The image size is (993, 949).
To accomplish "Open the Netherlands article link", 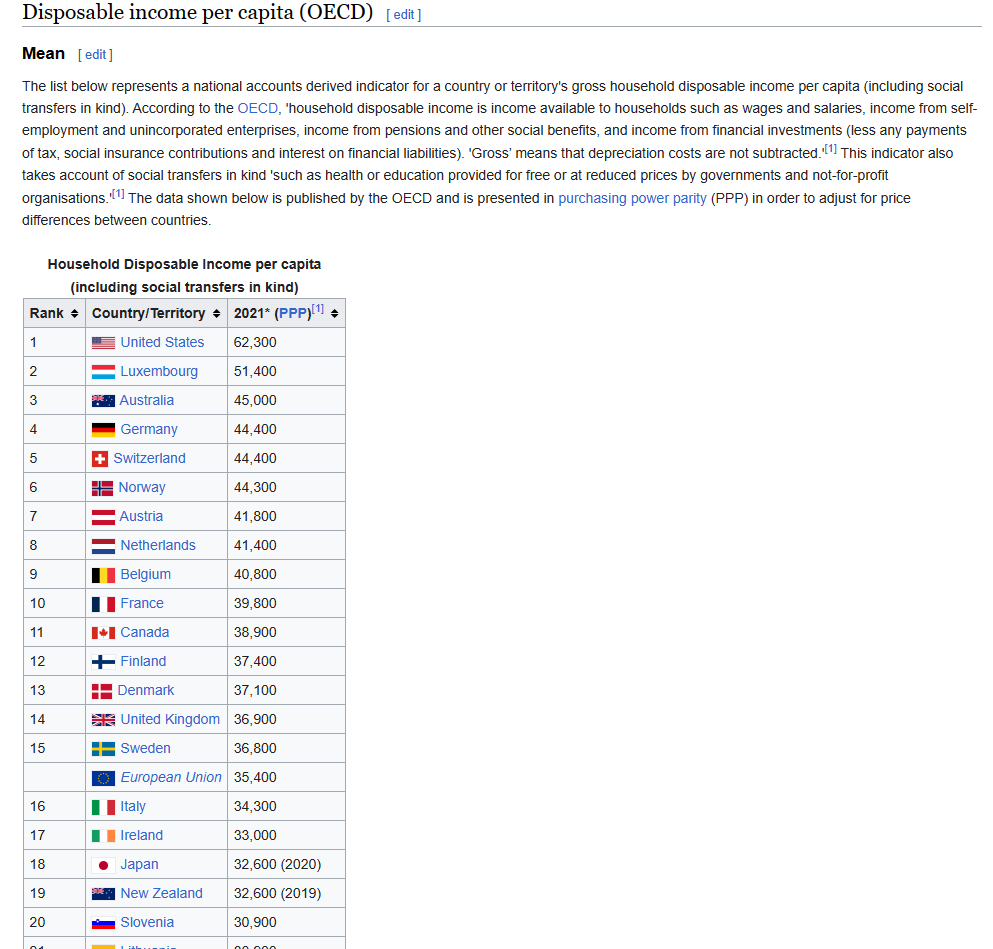I will coord(158,546).
